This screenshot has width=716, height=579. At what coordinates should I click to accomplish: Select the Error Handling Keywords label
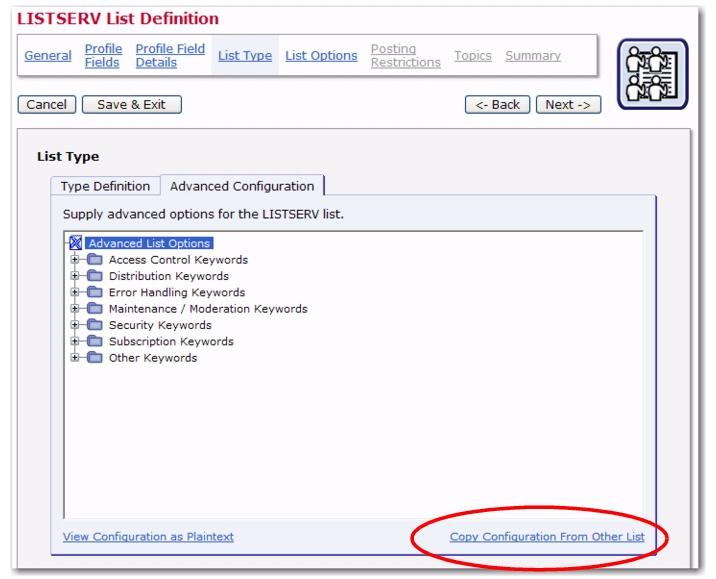click(x=177, y=292)
